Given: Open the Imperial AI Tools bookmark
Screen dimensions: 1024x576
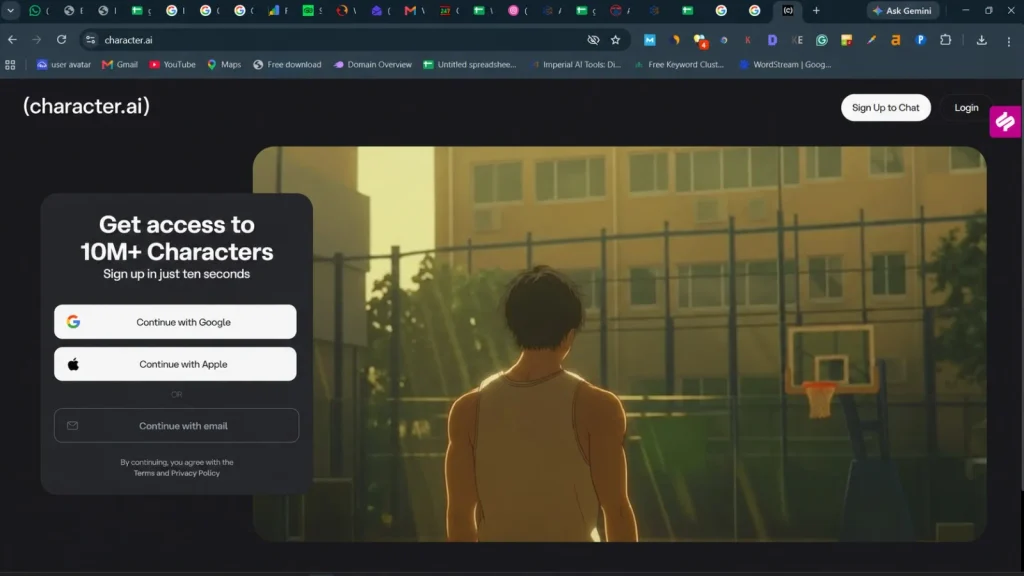Looking at the screenshot, I should [575, 65].
